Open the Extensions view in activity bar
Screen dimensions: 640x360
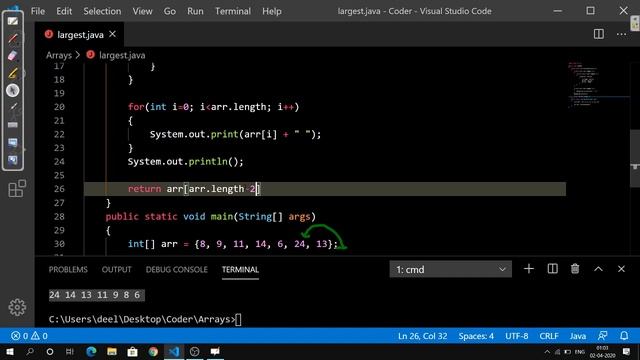(17, 189)
